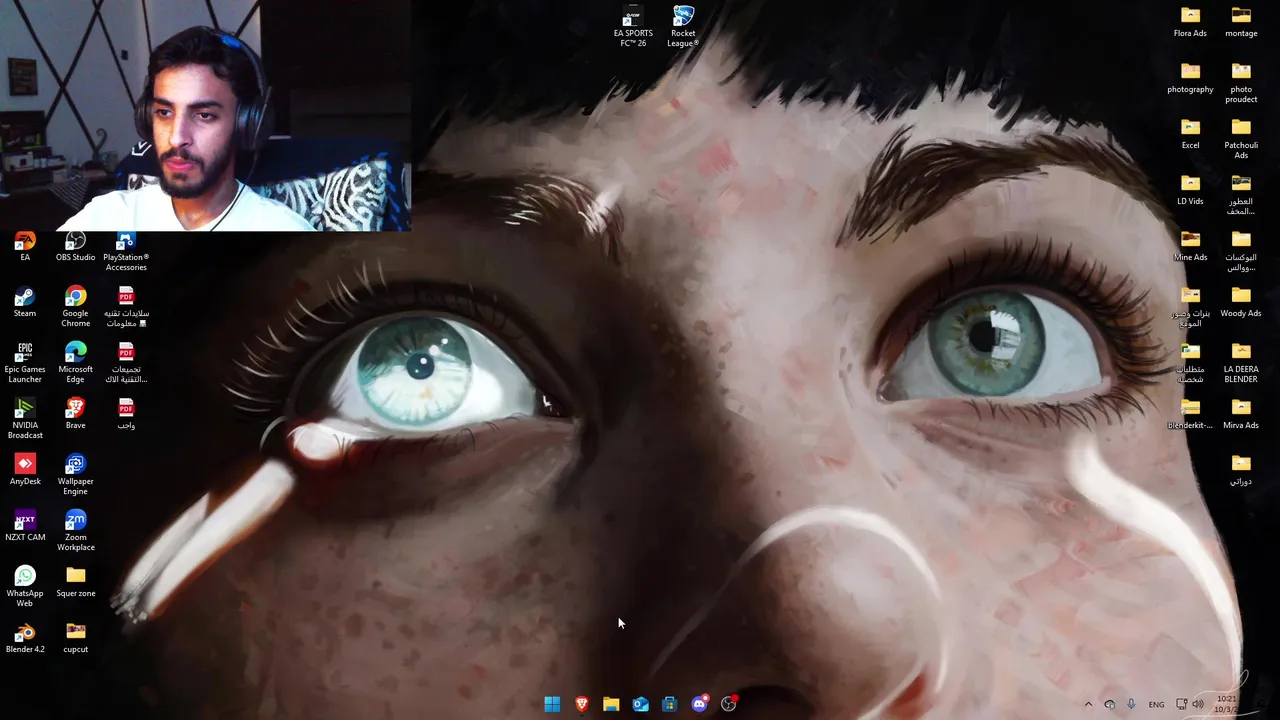Select the Mirva Ads folder
Image resolution: width=1280 pixels, height=720 pixels.
1241,414
